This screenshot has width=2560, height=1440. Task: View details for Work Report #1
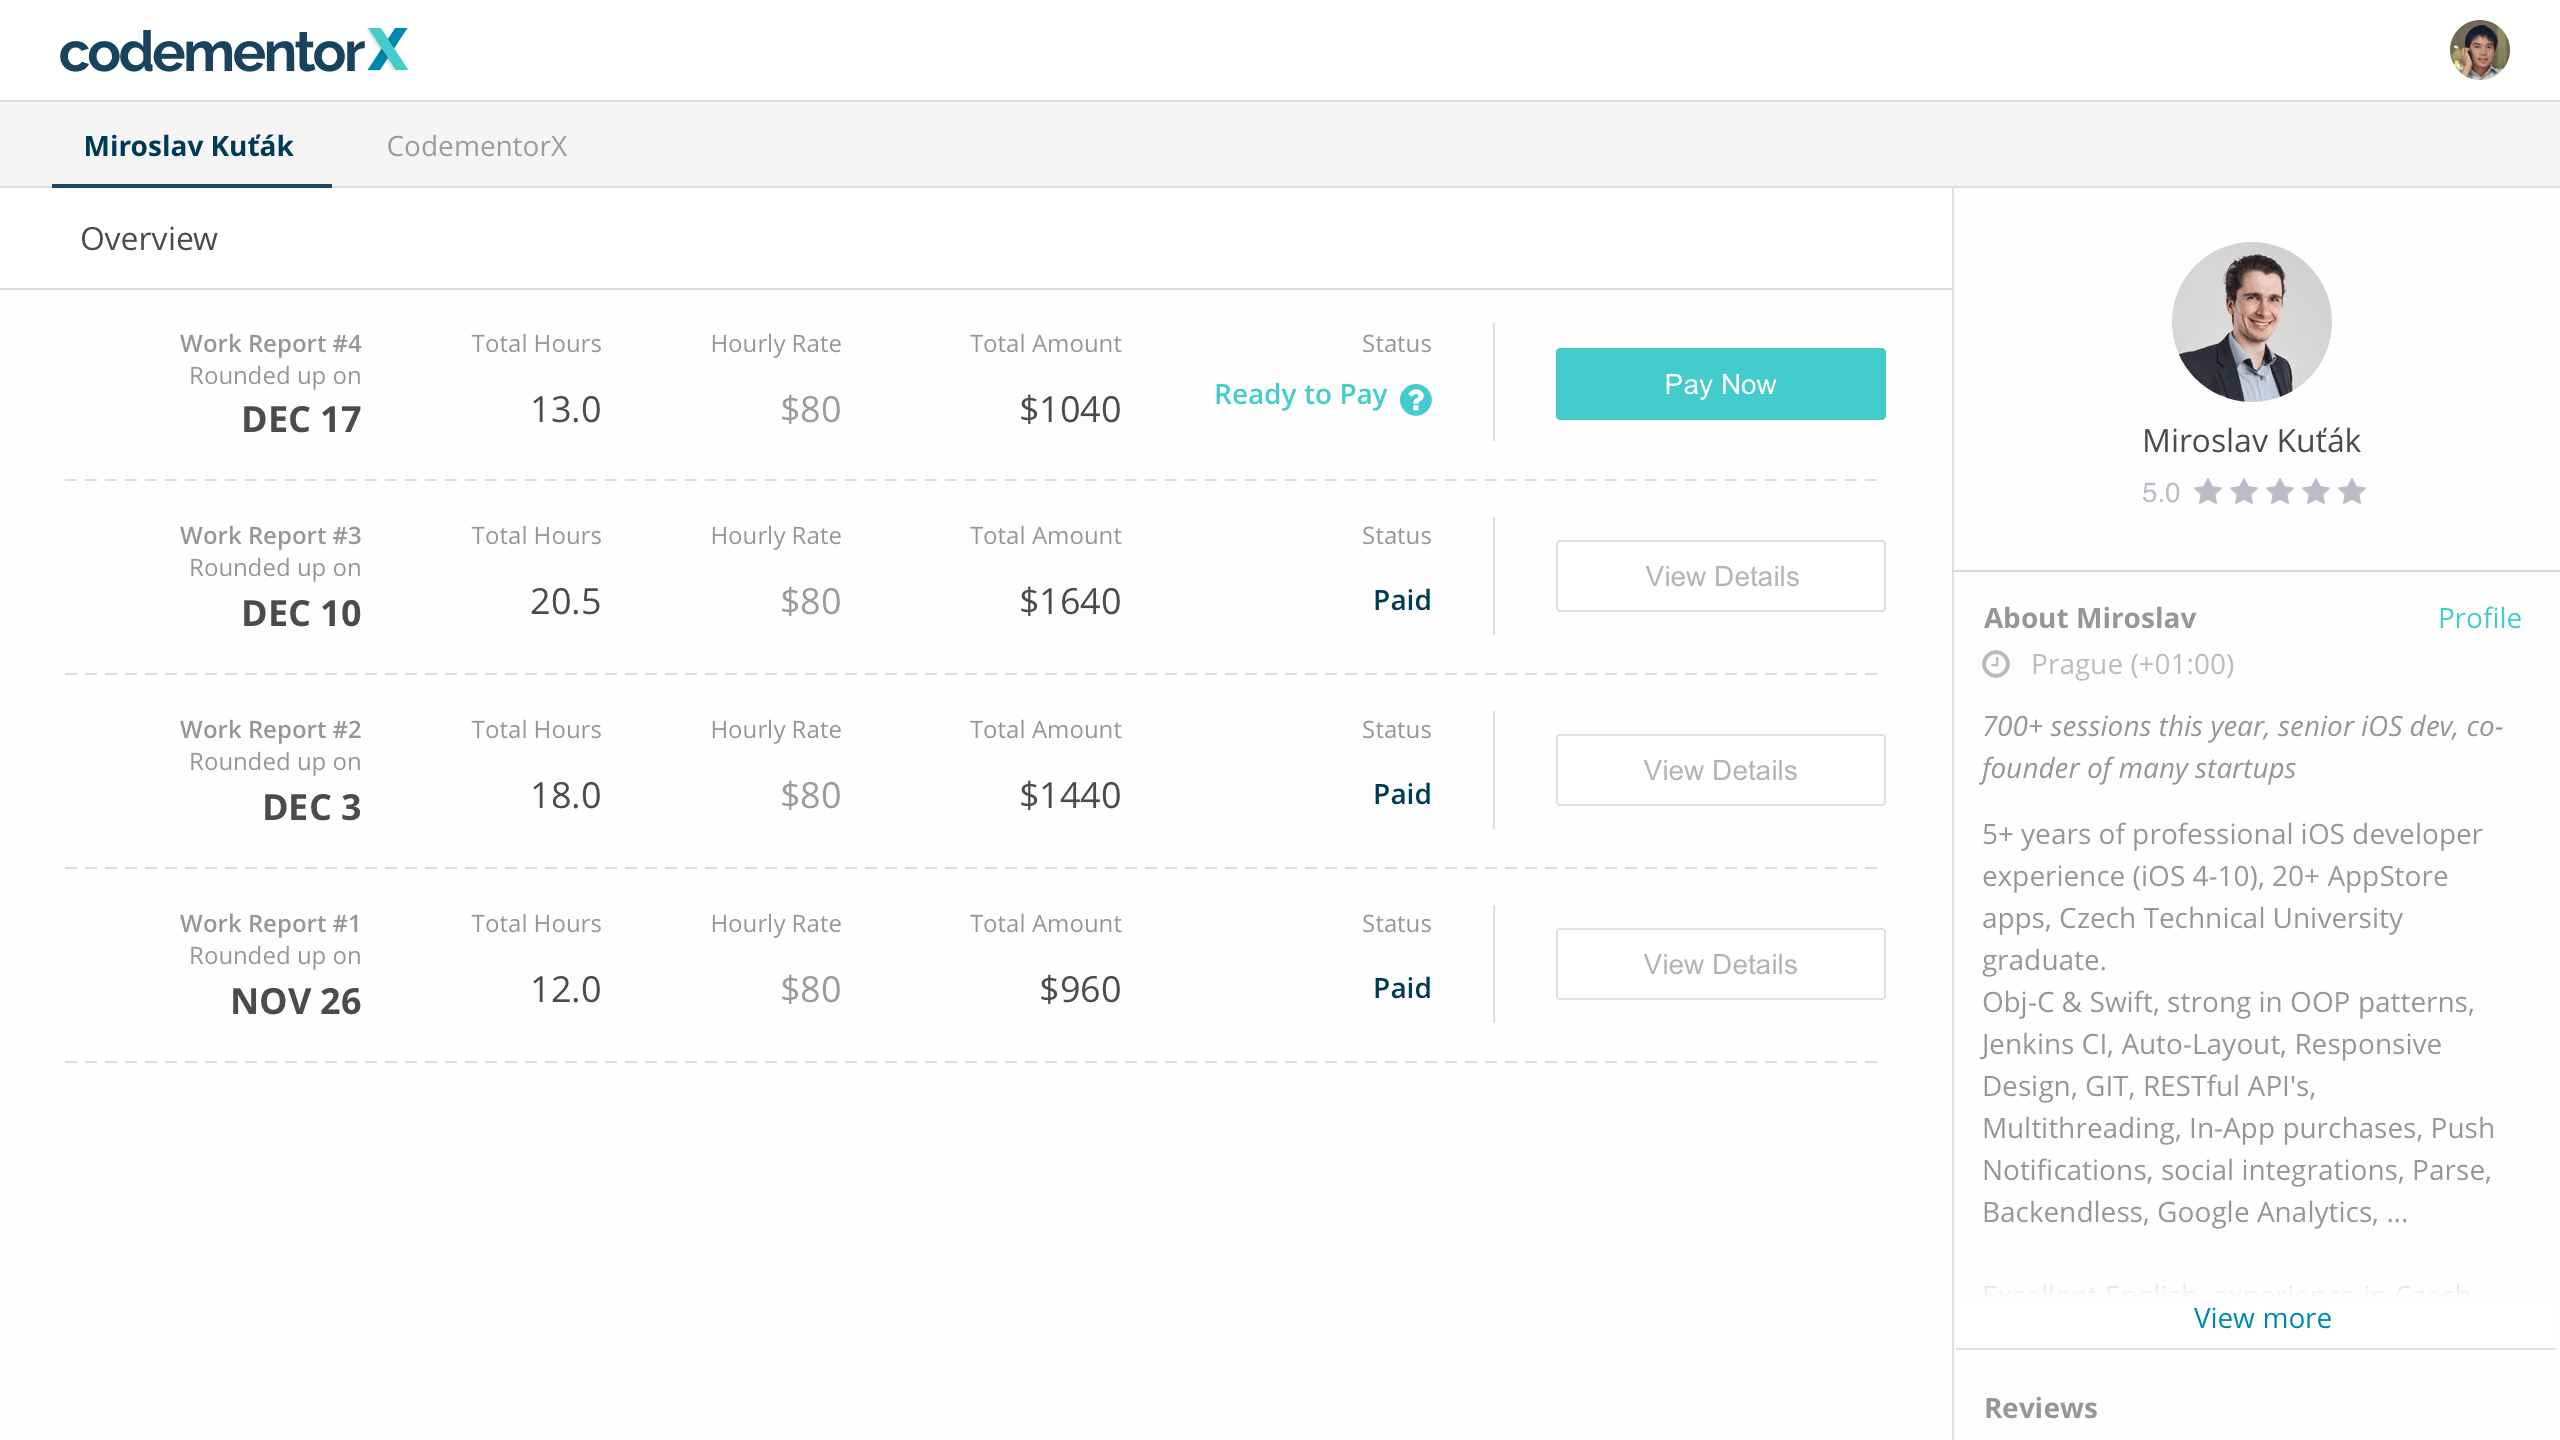(1720, 964)
